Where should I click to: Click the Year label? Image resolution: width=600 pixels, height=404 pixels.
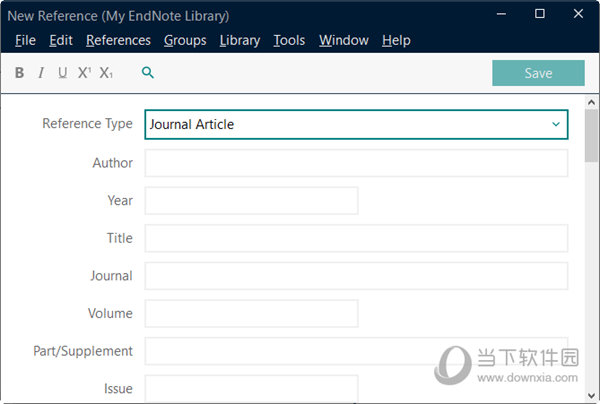click(x=120, y=200)
